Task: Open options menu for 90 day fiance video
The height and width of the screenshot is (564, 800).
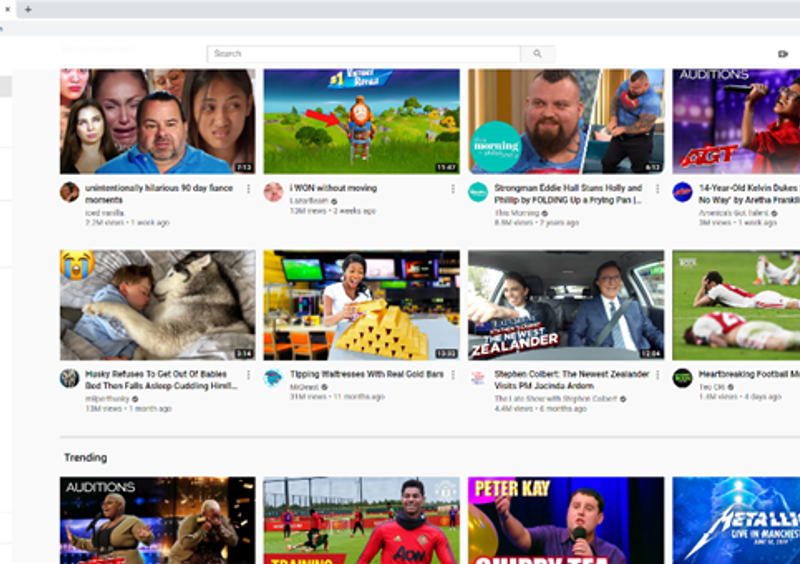Action: click(x=248, y=189)
